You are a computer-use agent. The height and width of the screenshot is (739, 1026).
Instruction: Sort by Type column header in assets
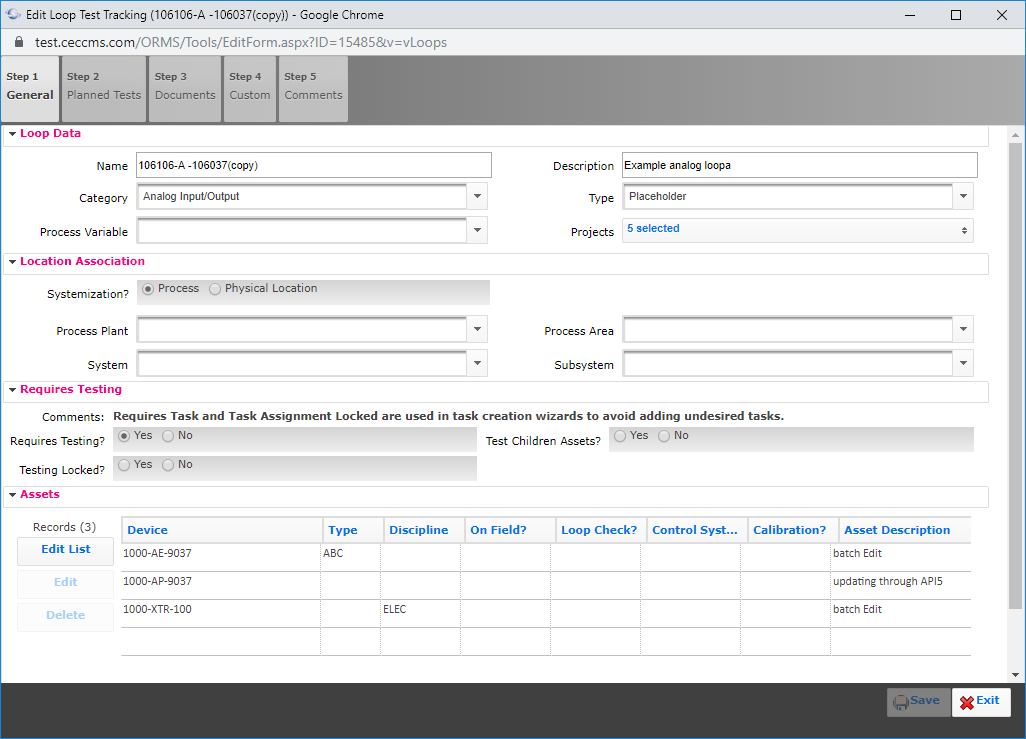pos(353,530)
